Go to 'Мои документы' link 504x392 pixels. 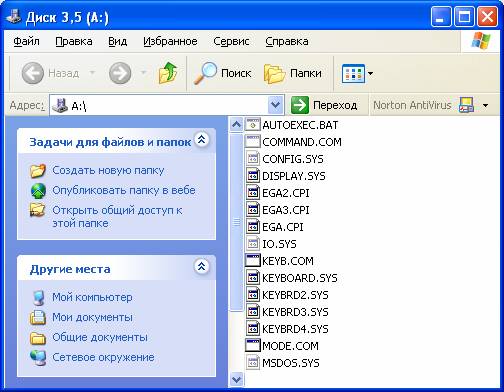(x=92, y=317)
